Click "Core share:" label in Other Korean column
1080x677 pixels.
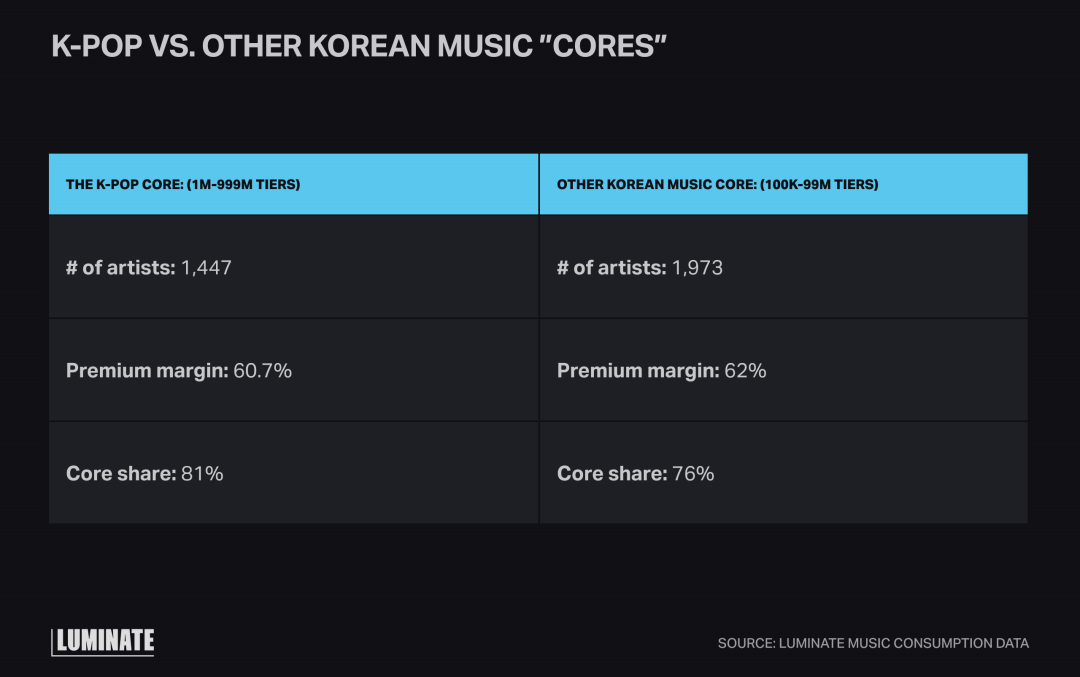[612, 473]
